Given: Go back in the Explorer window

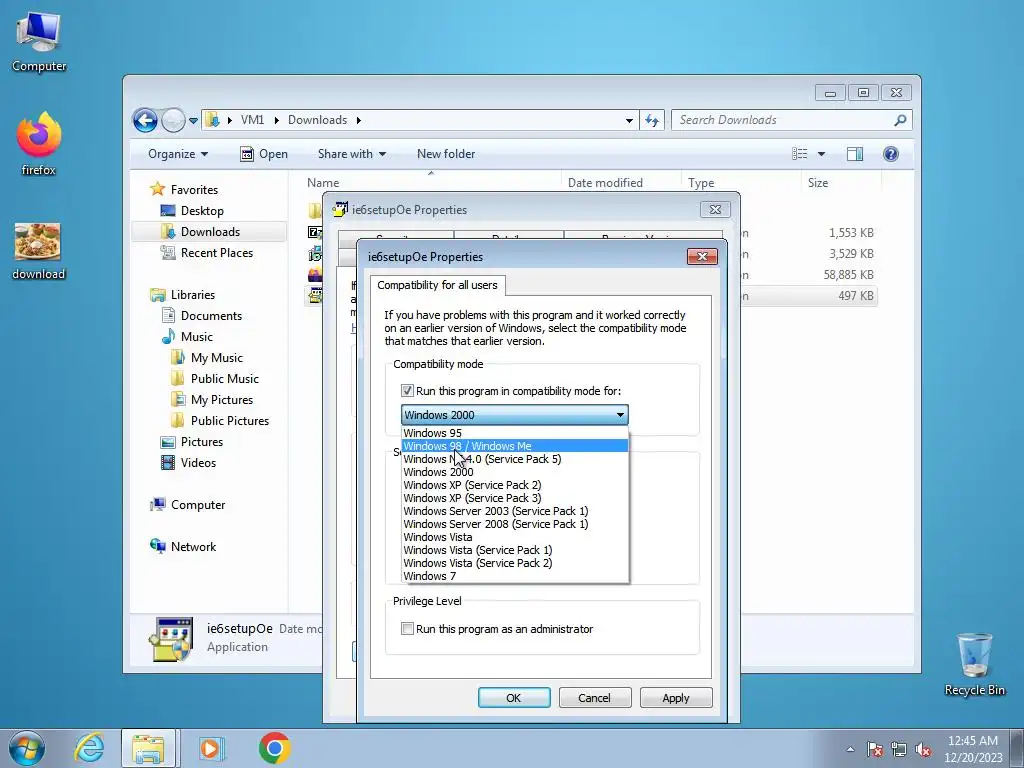Looking at the screenshot, I should 145,120.
